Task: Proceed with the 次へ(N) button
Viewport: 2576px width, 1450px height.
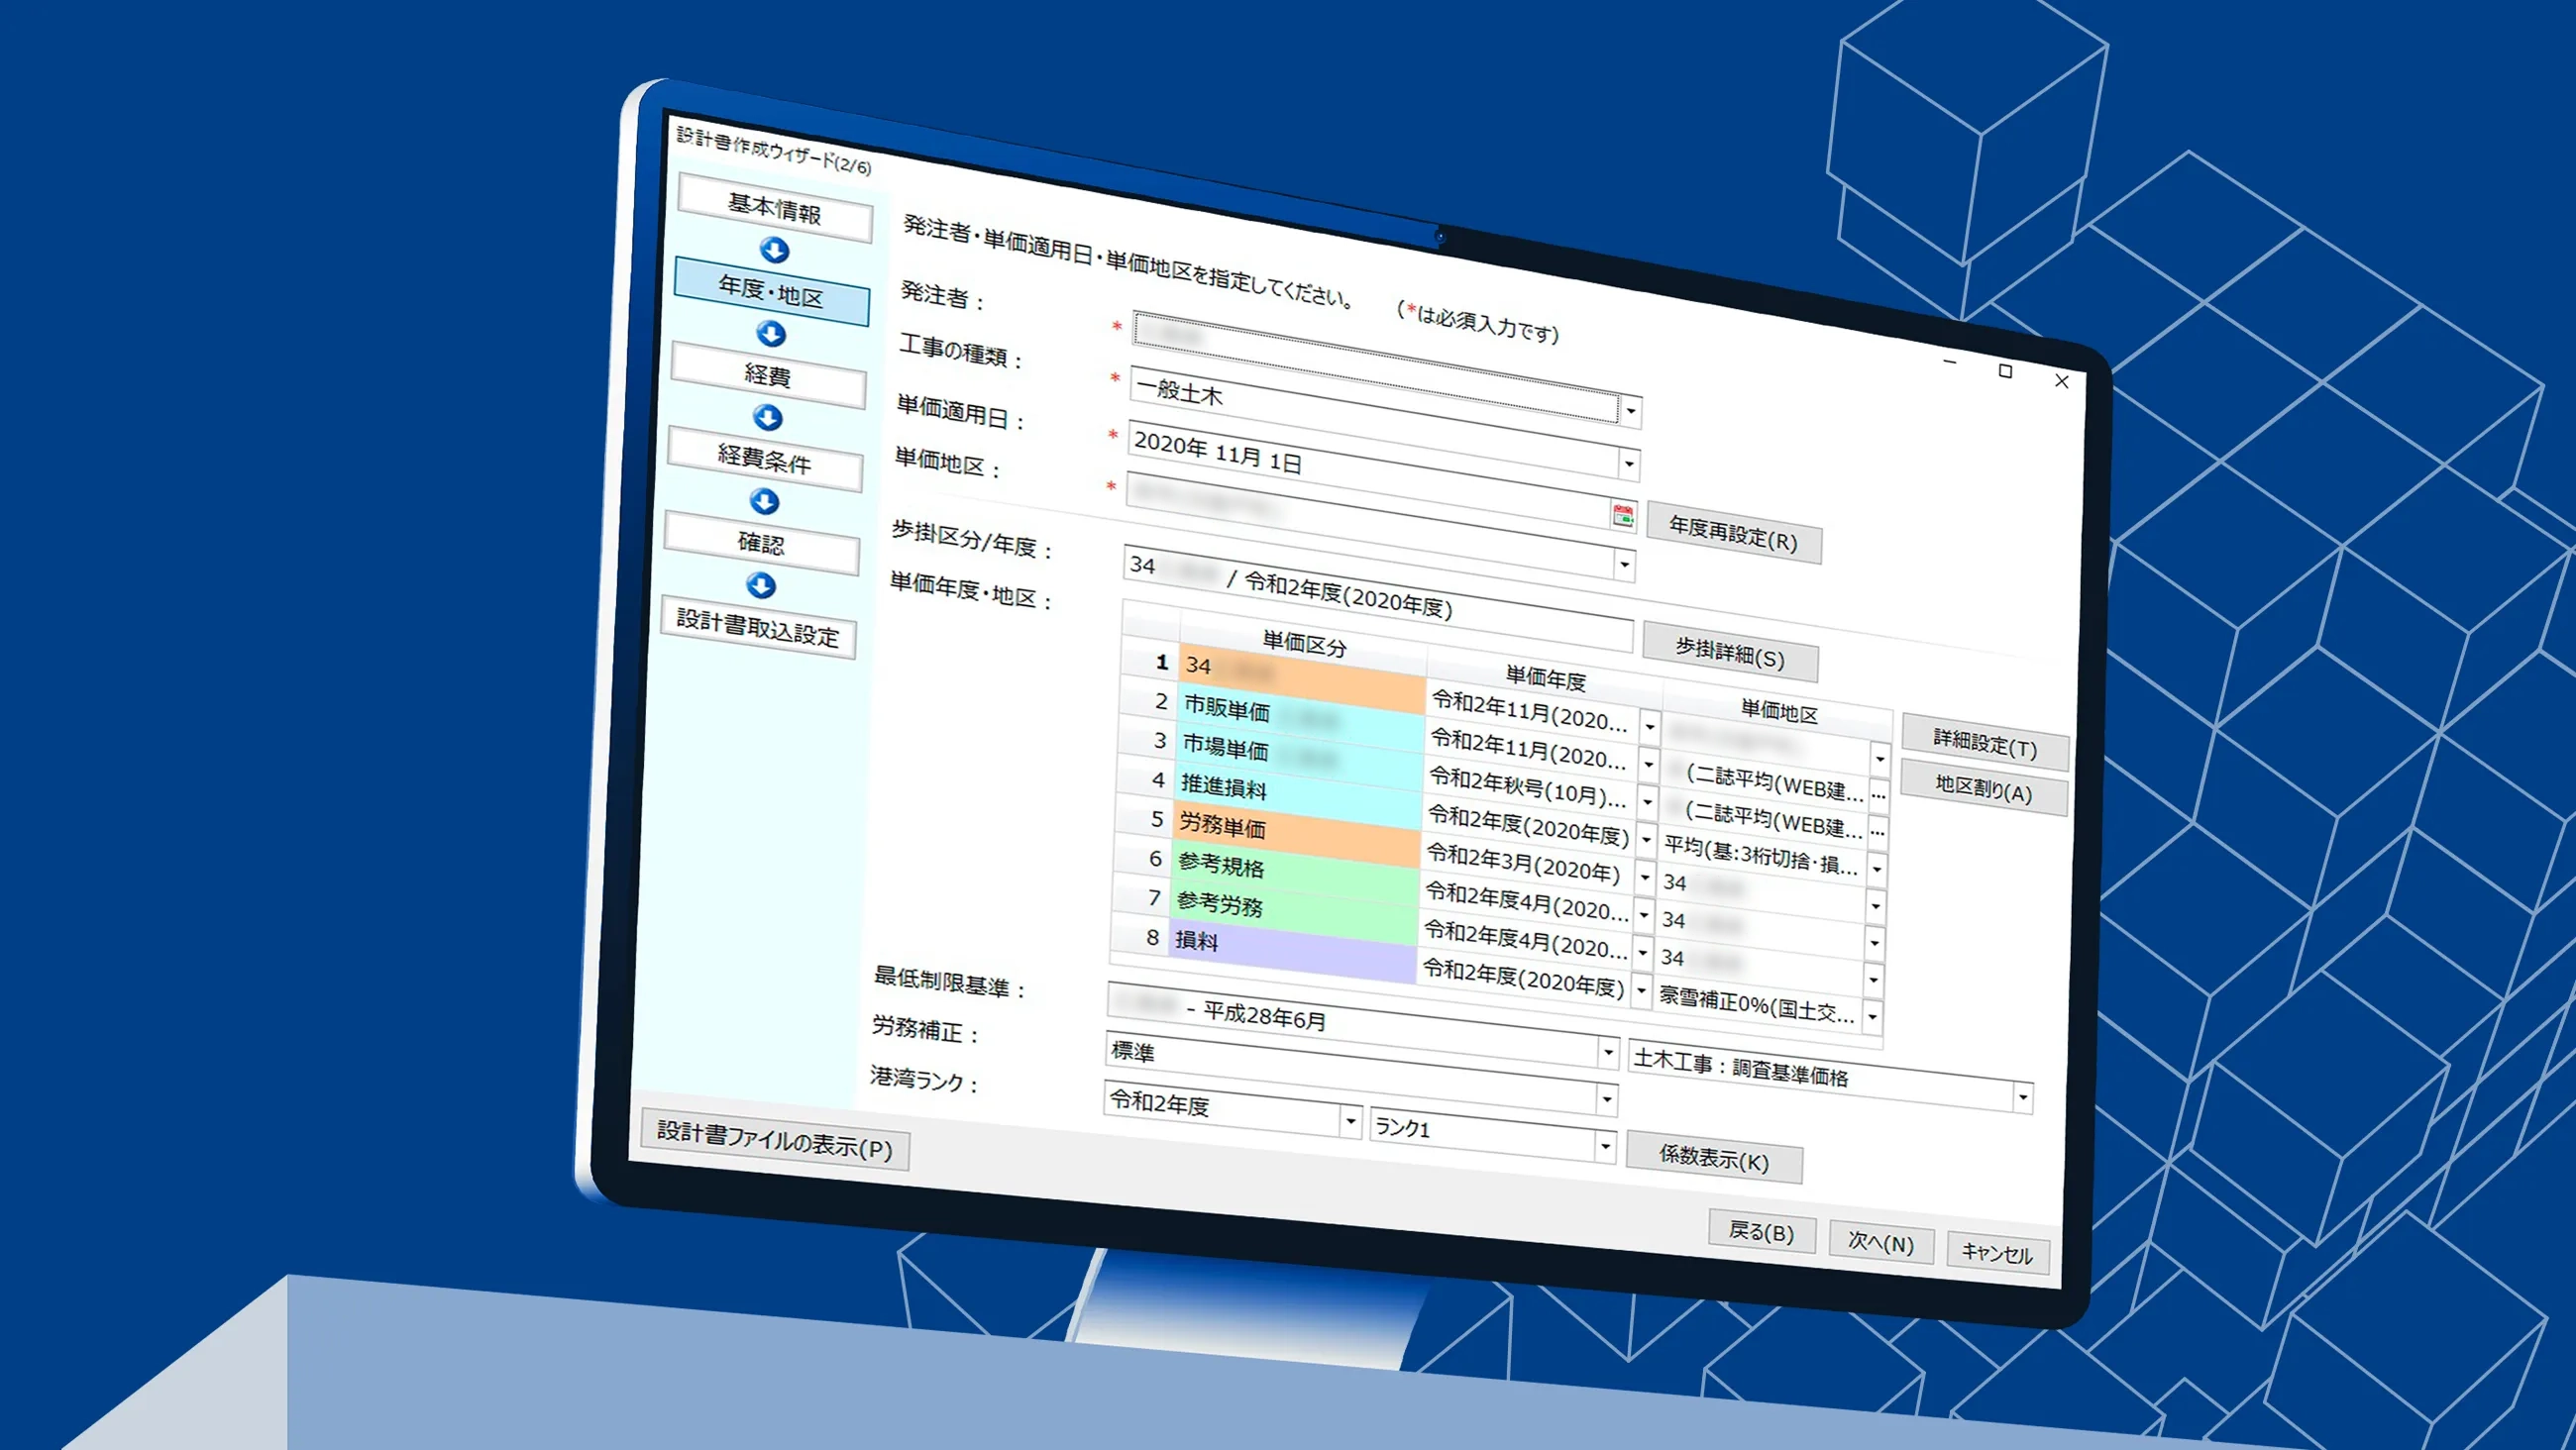Action: 1881,1242
